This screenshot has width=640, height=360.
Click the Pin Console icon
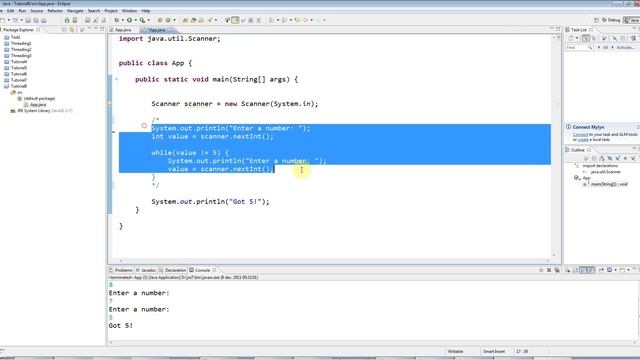[601, 270]
